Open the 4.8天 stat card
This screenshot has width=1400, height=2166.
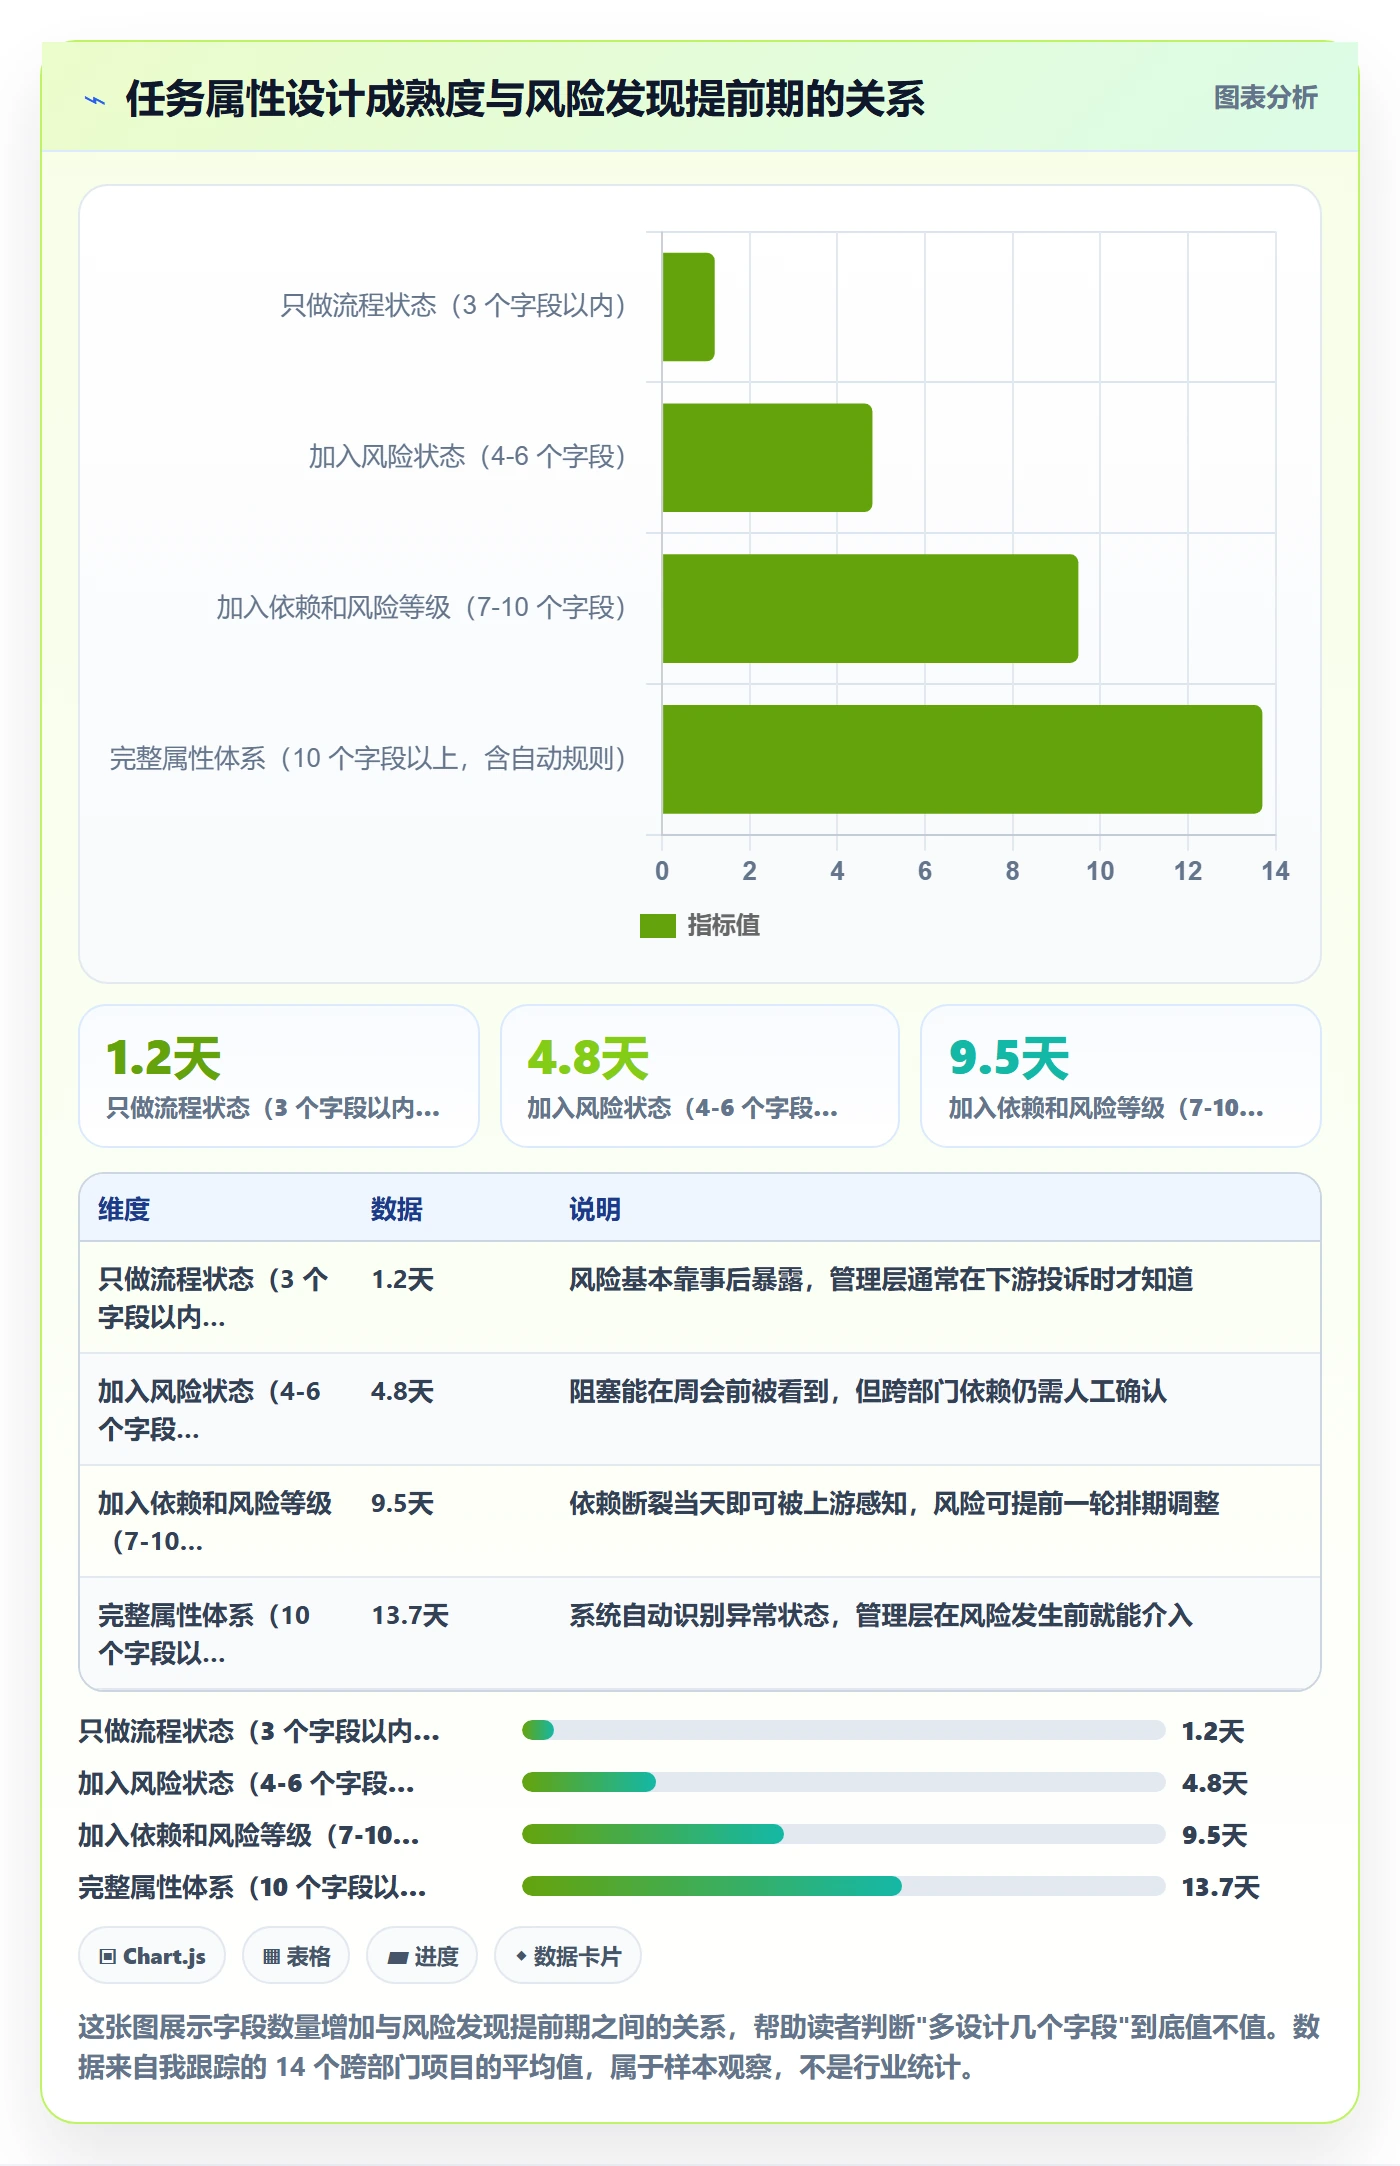click(x=700, y=1076)
